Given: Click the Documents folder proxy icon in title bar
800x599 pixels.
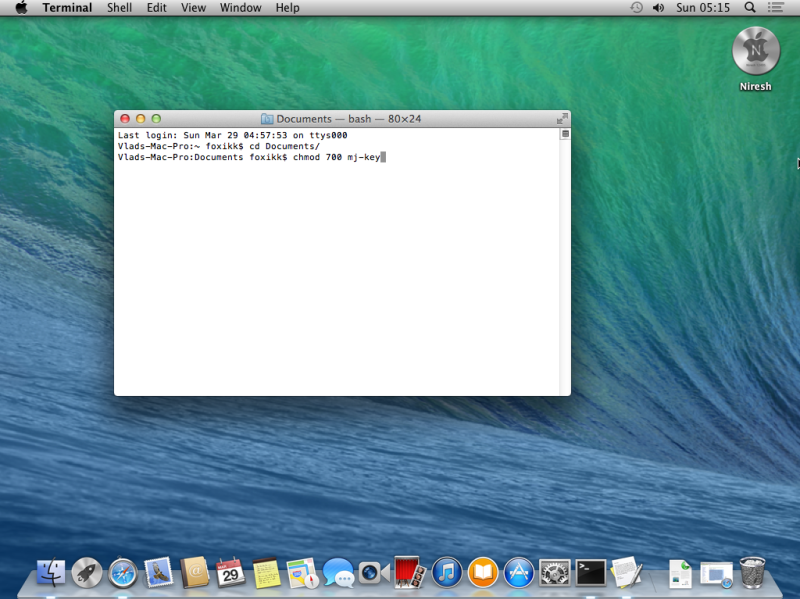Looking at the screenshot, I should pos(267,119).
